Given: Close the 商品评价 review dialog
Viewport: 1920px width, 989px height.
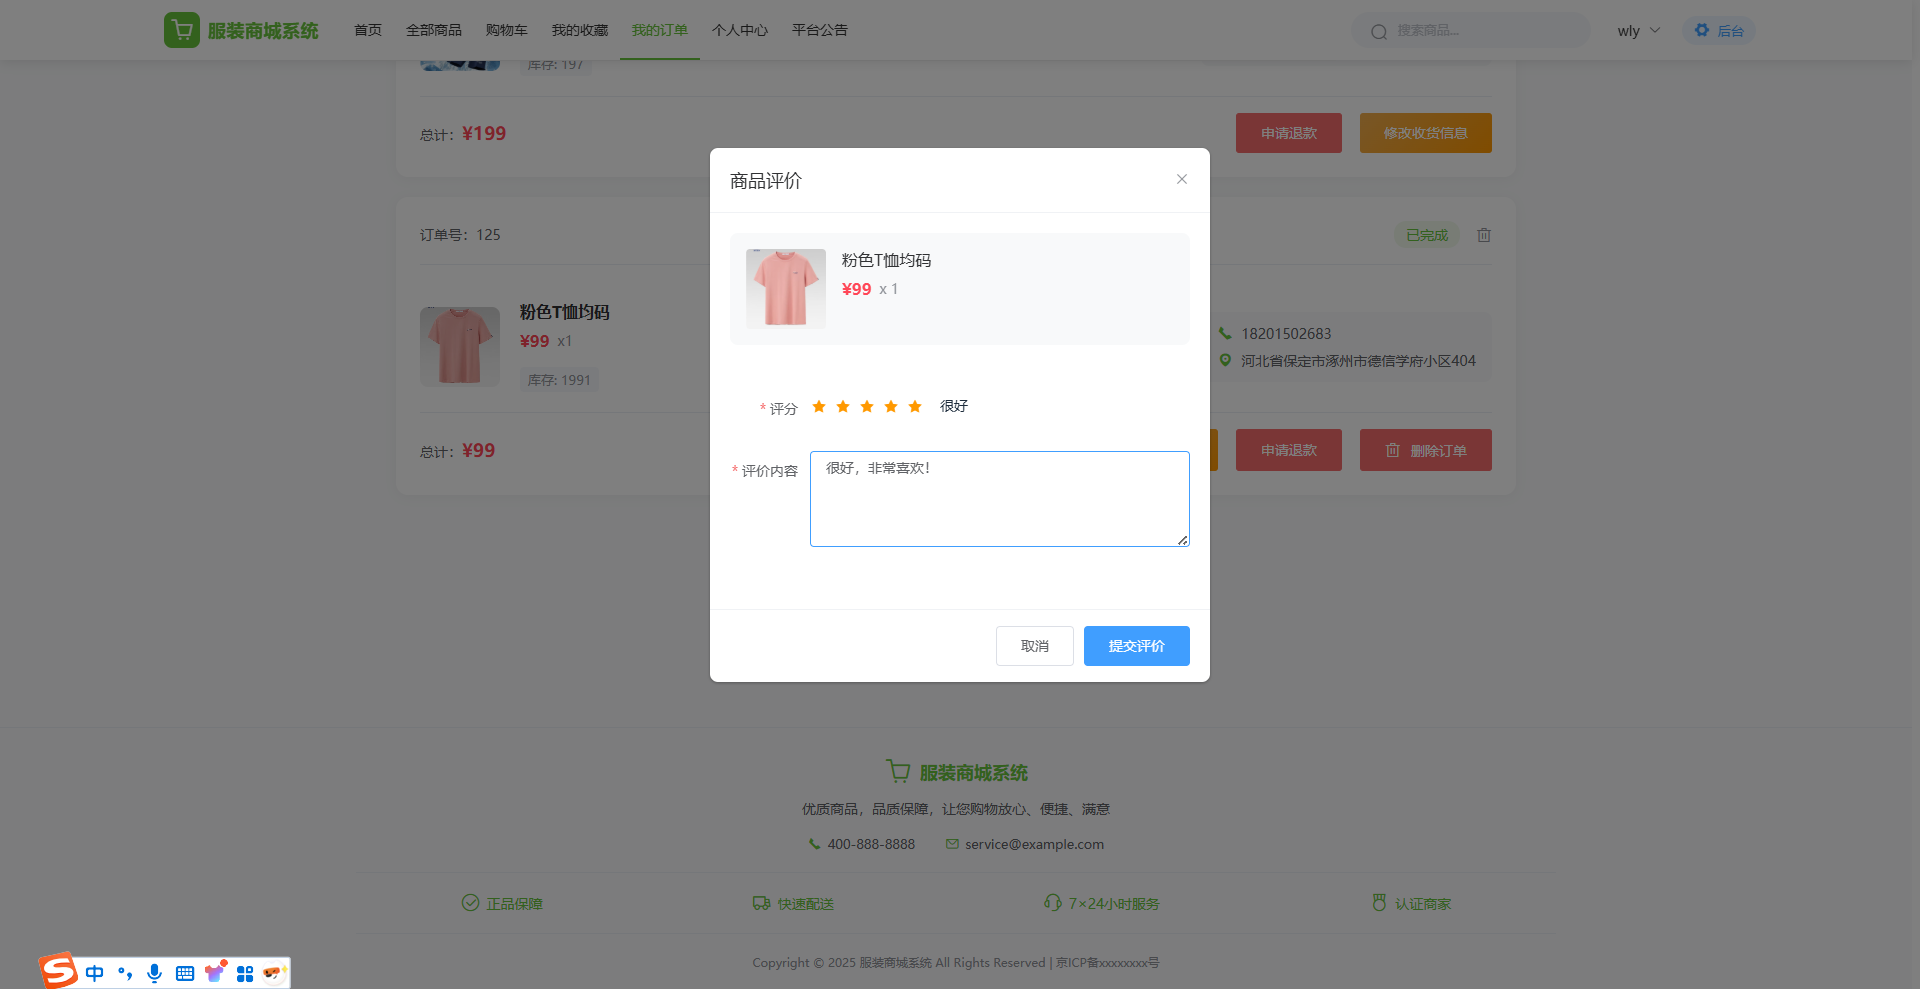Looking at the screenshot, I should (x=1181, y=179).
